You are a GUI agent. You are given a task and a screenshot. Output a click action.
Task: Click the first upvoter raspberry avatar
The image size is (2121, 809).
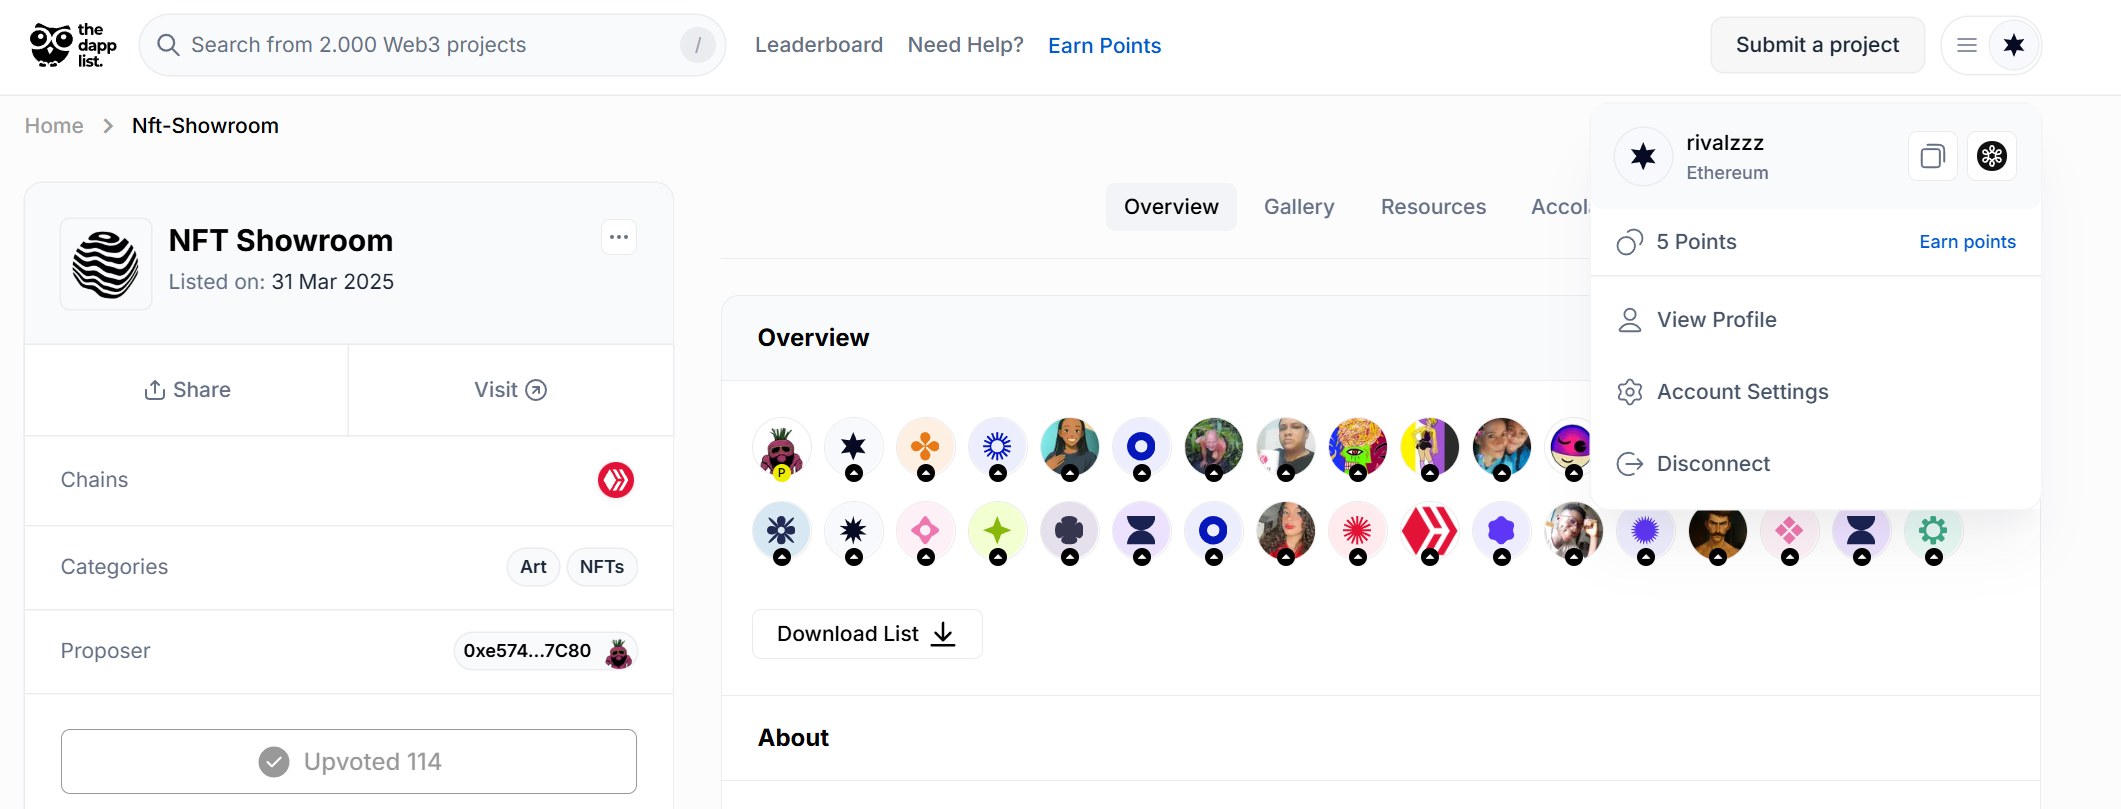tap(782, 447)
